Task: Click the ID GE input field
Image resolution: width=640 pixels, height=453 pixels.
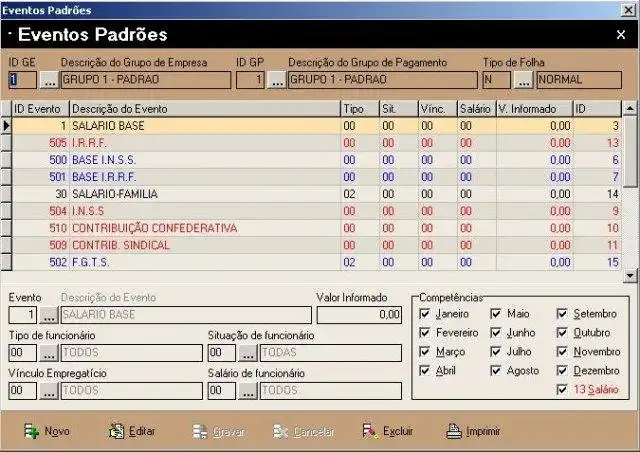Action: 22,80
